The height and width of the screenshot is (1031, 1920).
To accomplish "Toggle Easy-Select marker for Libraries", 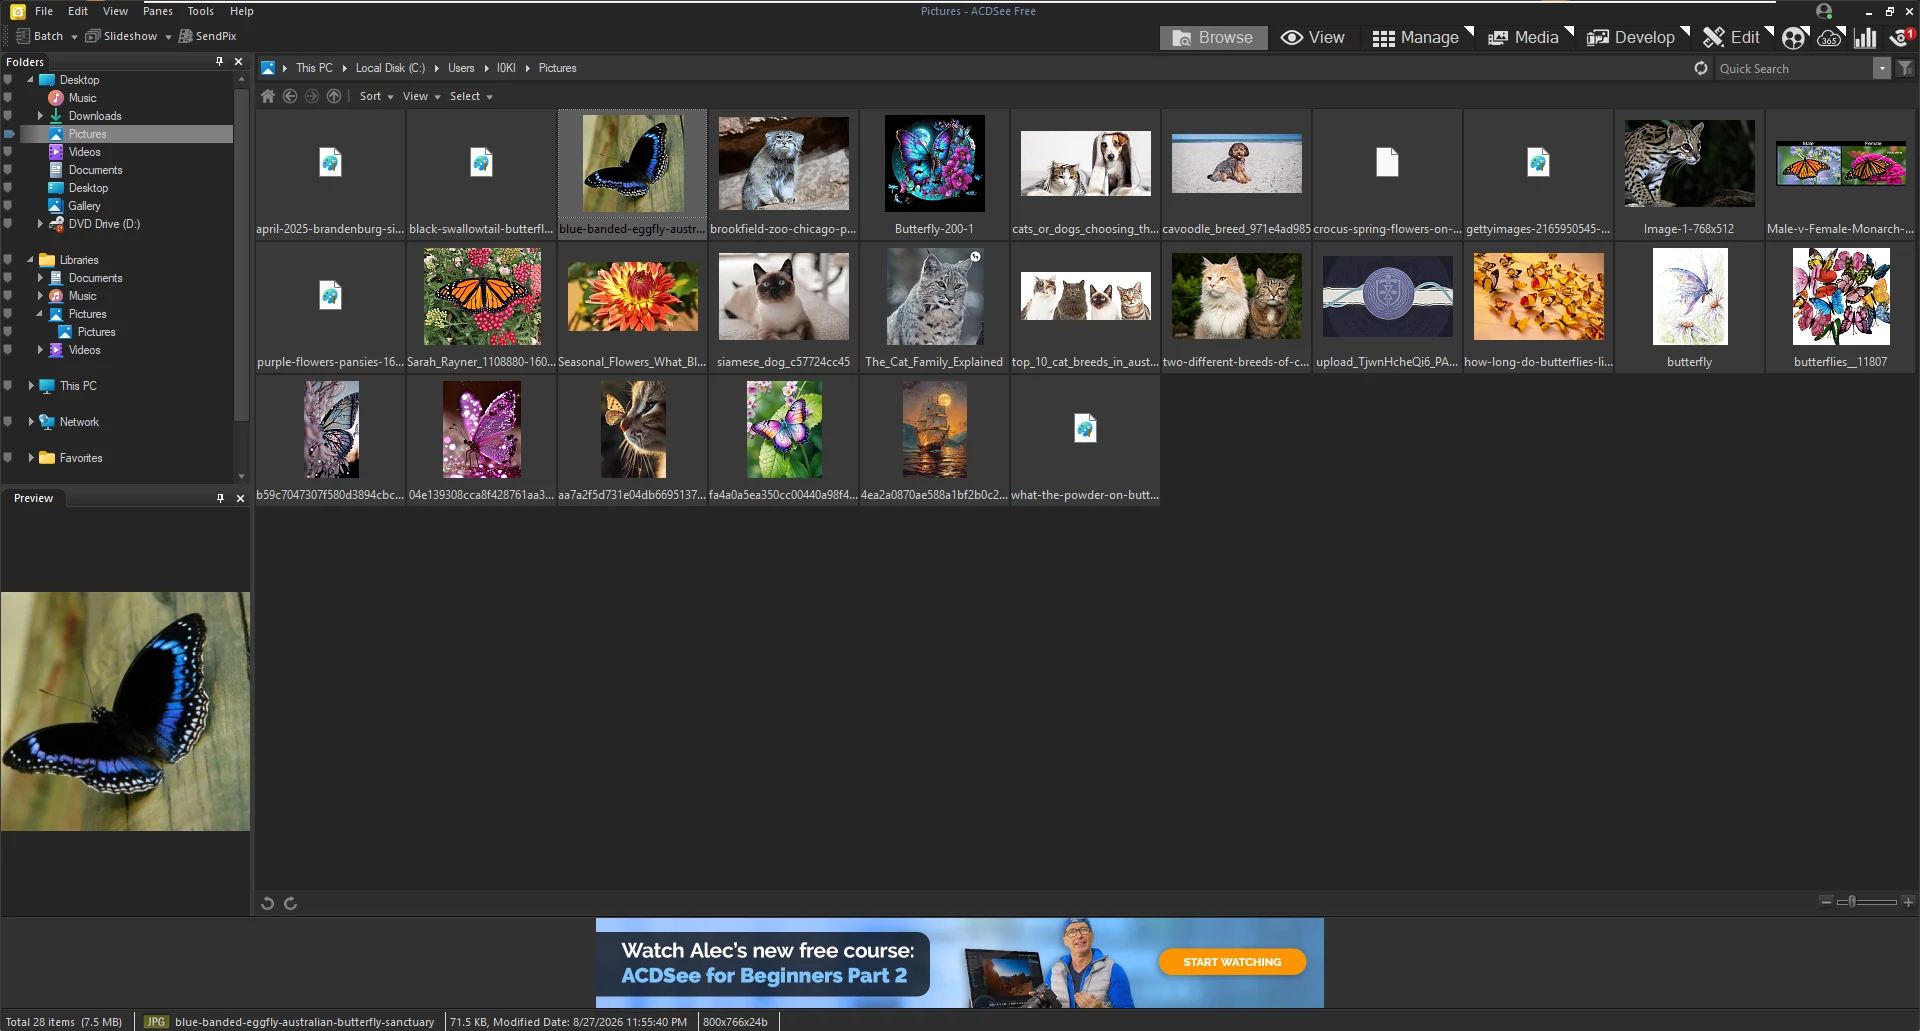I will (8, 260).
